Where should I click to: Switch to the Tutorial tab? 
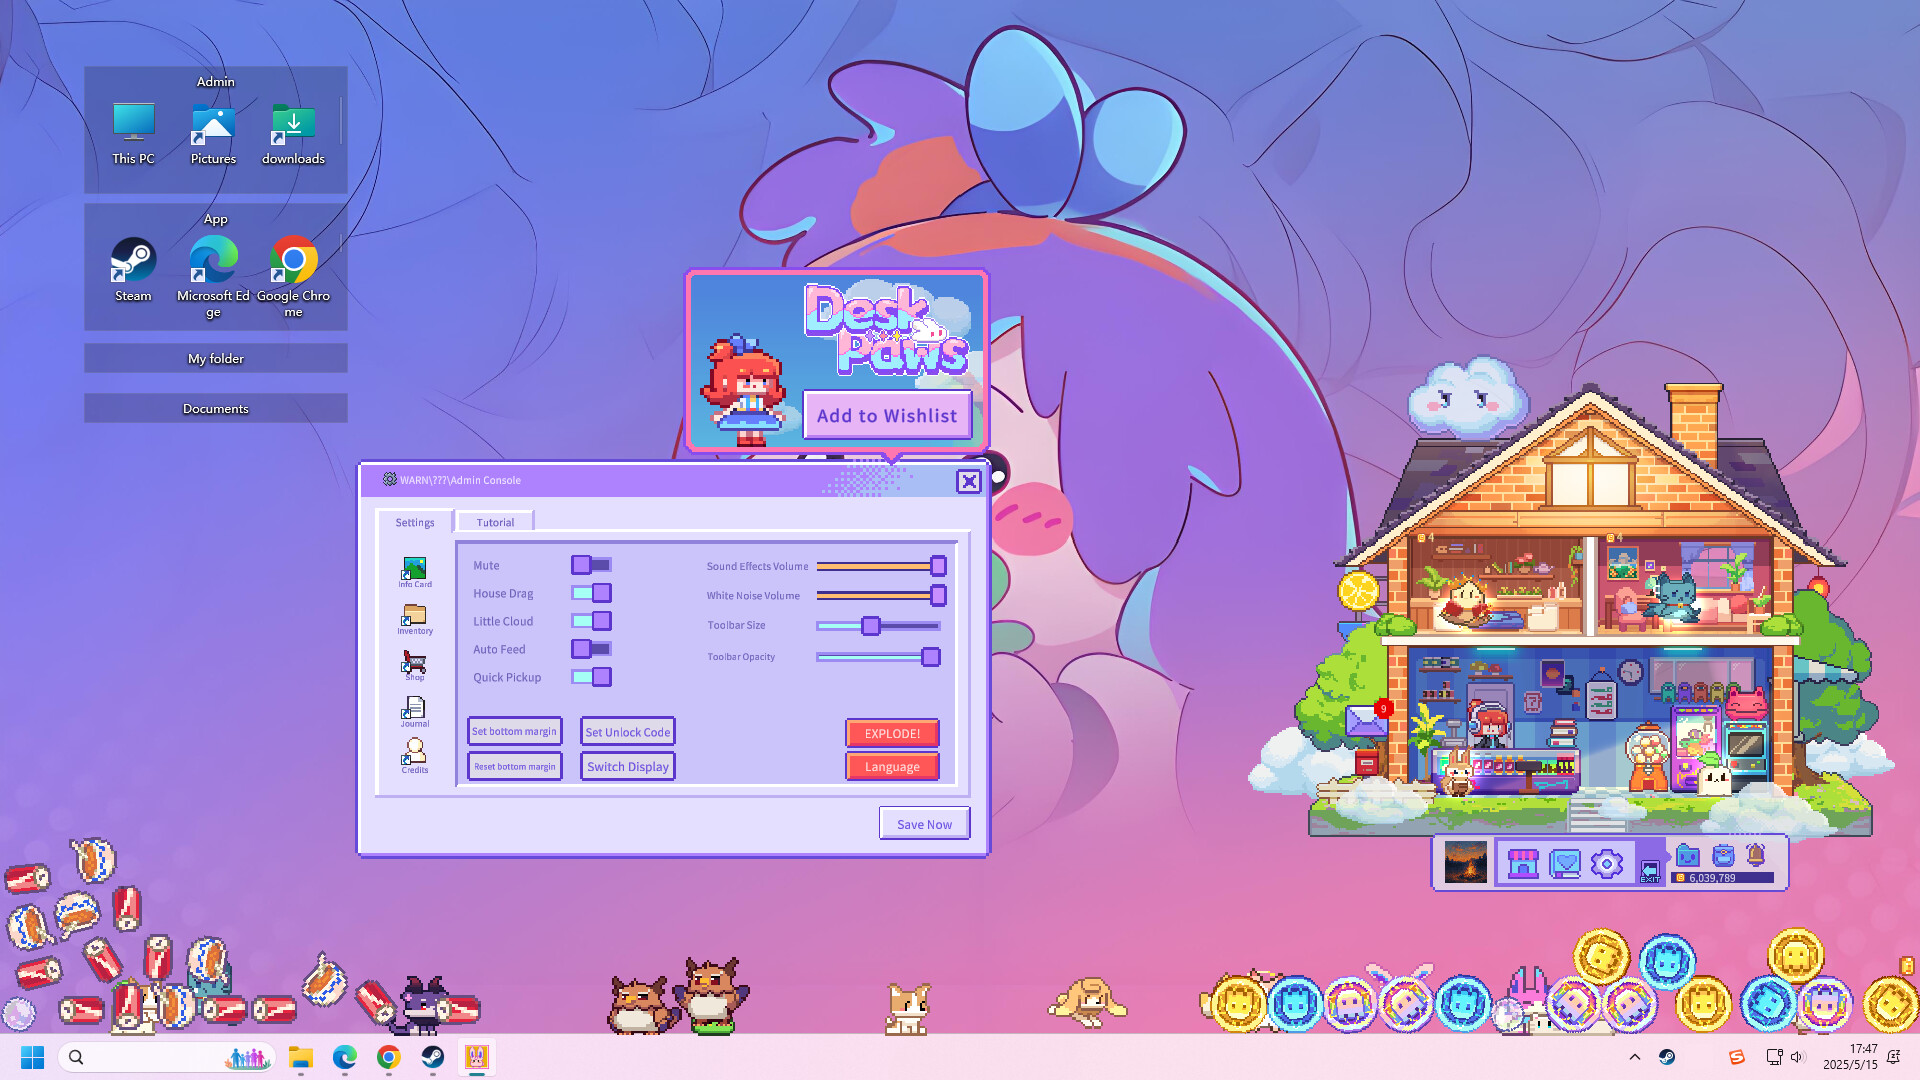pyautogui.click(x=495, y=521)
